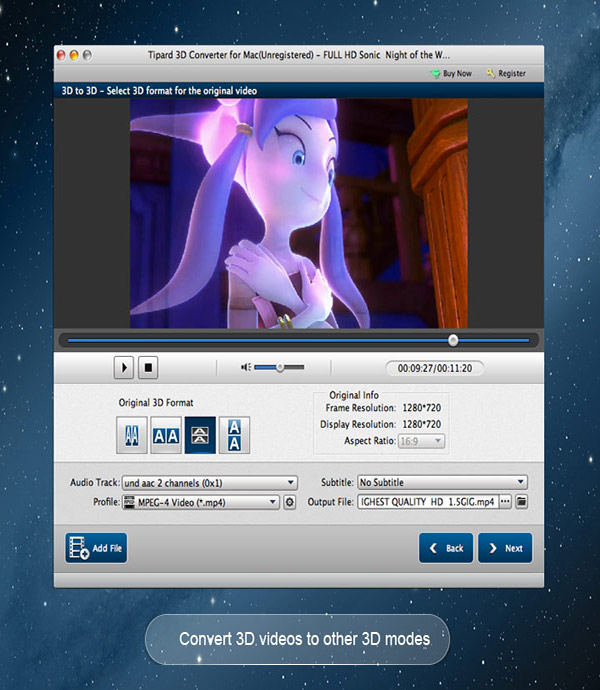Click the Output File name field
Image resolution: width=600 pixels, height=690 pixels.
pos(428,502)
